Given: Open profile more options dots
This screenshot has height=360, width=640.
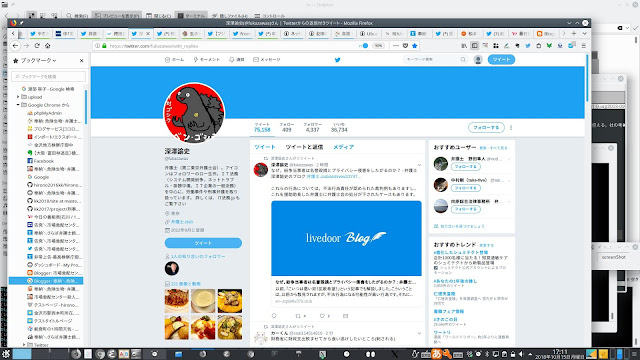Looking at the screenshot, I should point(511,127).
